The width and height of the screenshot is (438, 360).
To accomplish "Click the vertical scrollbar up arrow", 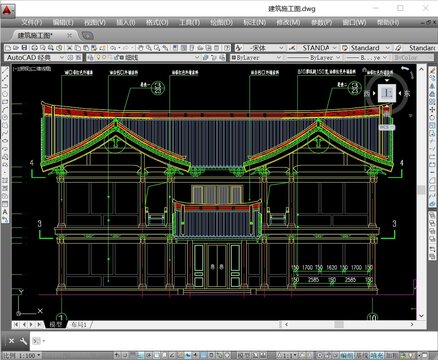I will click(421, 69).
